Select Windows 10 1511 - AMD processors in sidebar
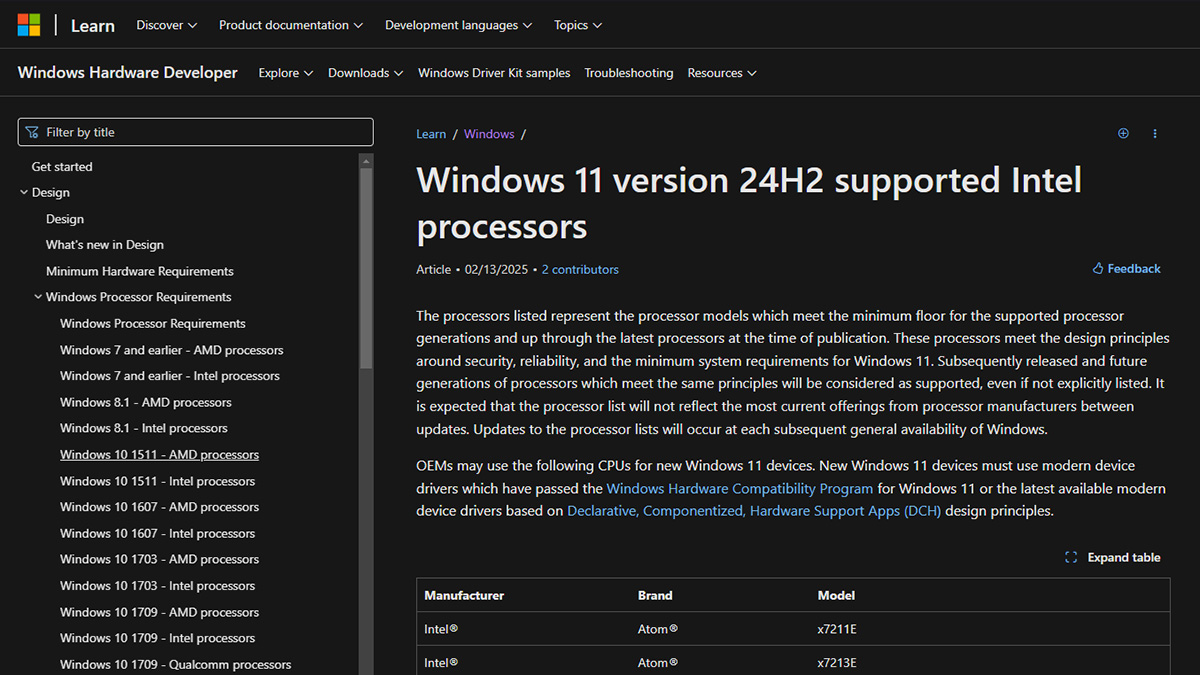 tap(159, 454)
